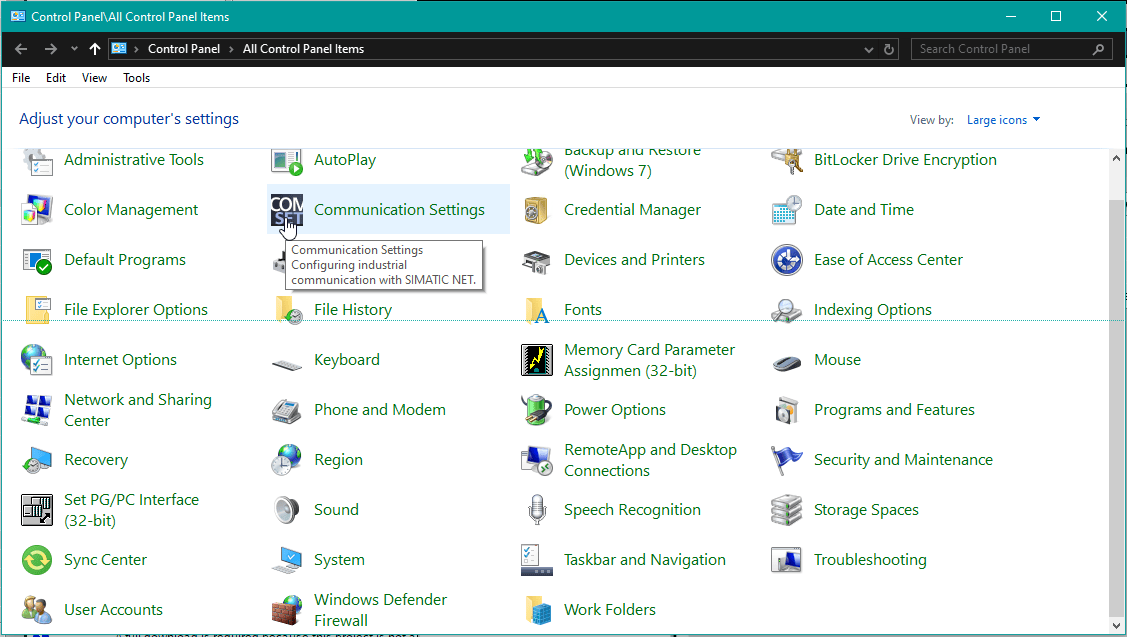Image resolution: width=1127 pixels, height=637 pixels.
Task: Open the System link
Action: (x=339, y=560)
